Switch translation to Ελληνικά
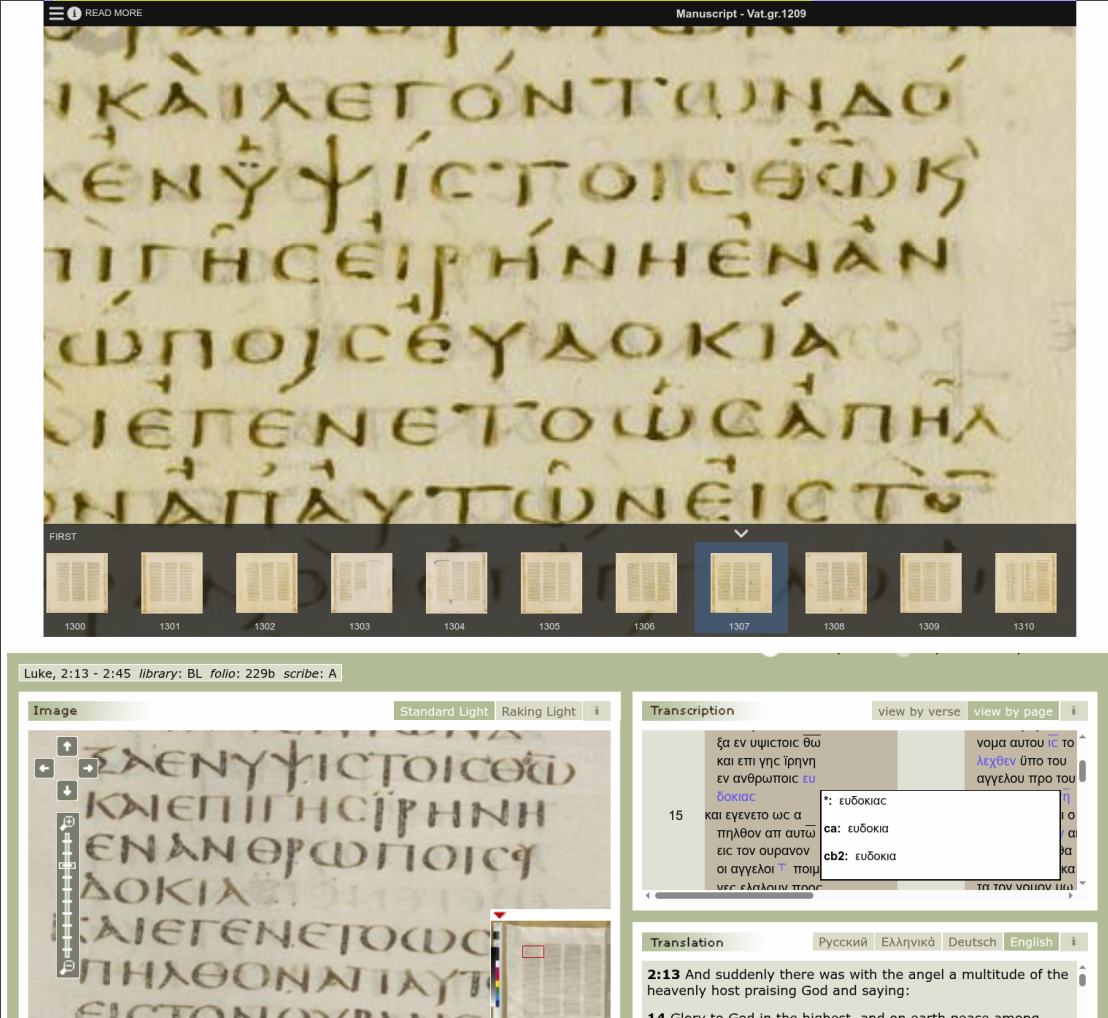 coord(907,942)
